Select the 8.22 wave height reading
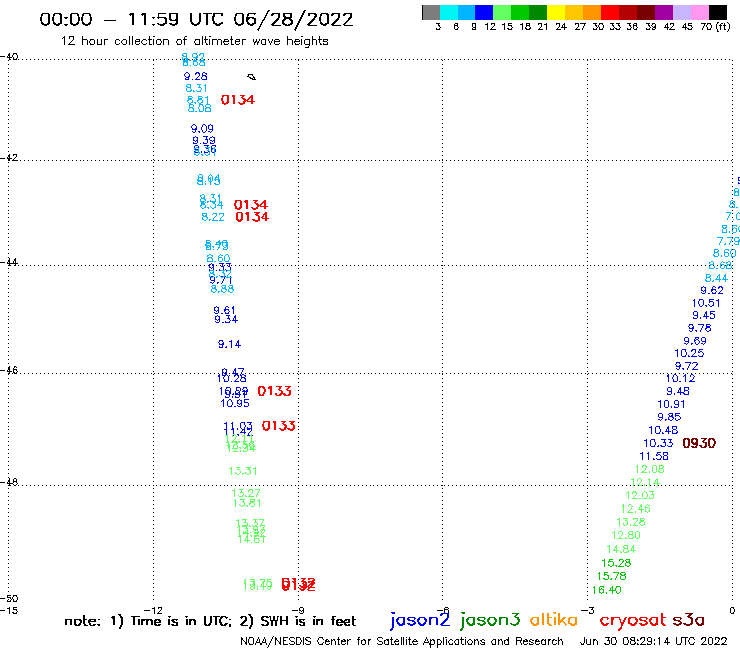740x650 pixels. pyautogui.click(x=213, y=217)
